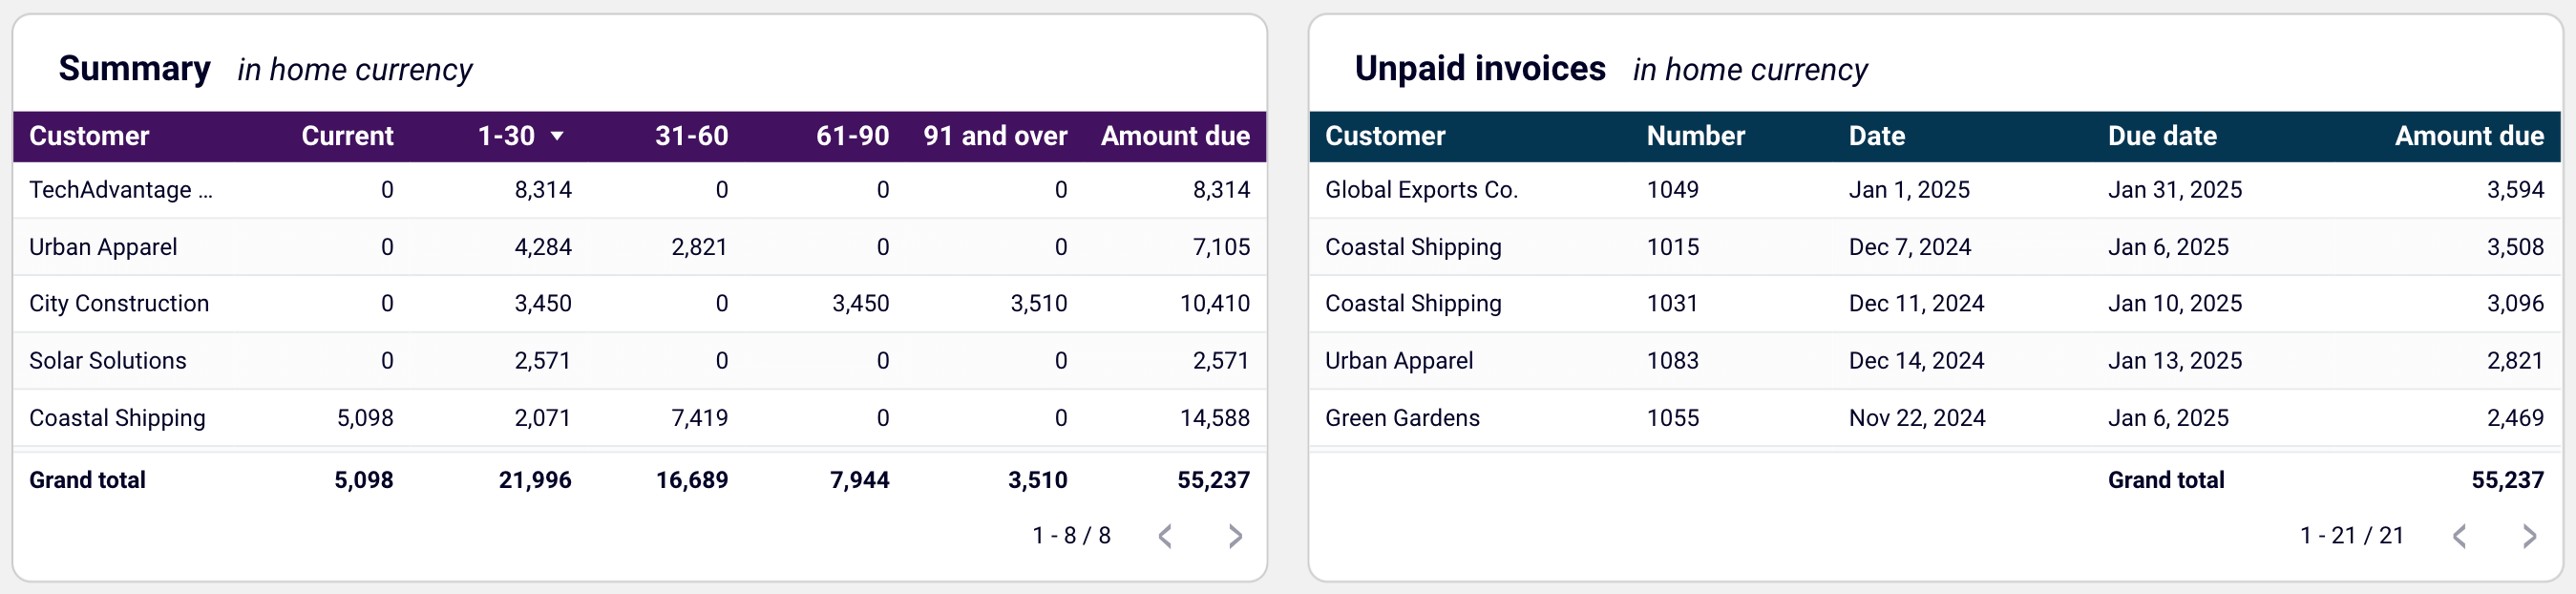The image size is (2576, 594).
Task: Click Summary pagination text 1 - 8 / 8
Action: pyautogui.click(x=1071, y=536)
